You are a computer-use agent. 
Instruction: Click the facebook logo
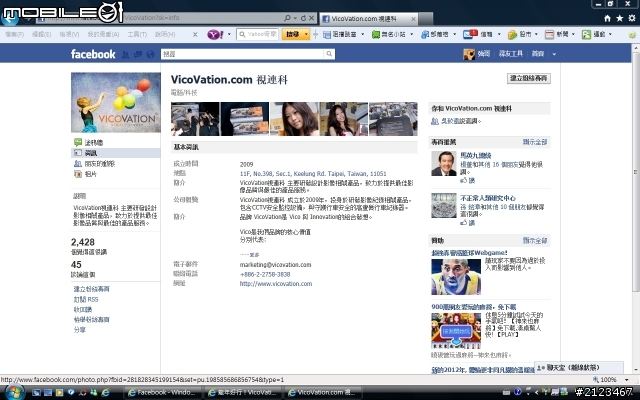(93, 54)
